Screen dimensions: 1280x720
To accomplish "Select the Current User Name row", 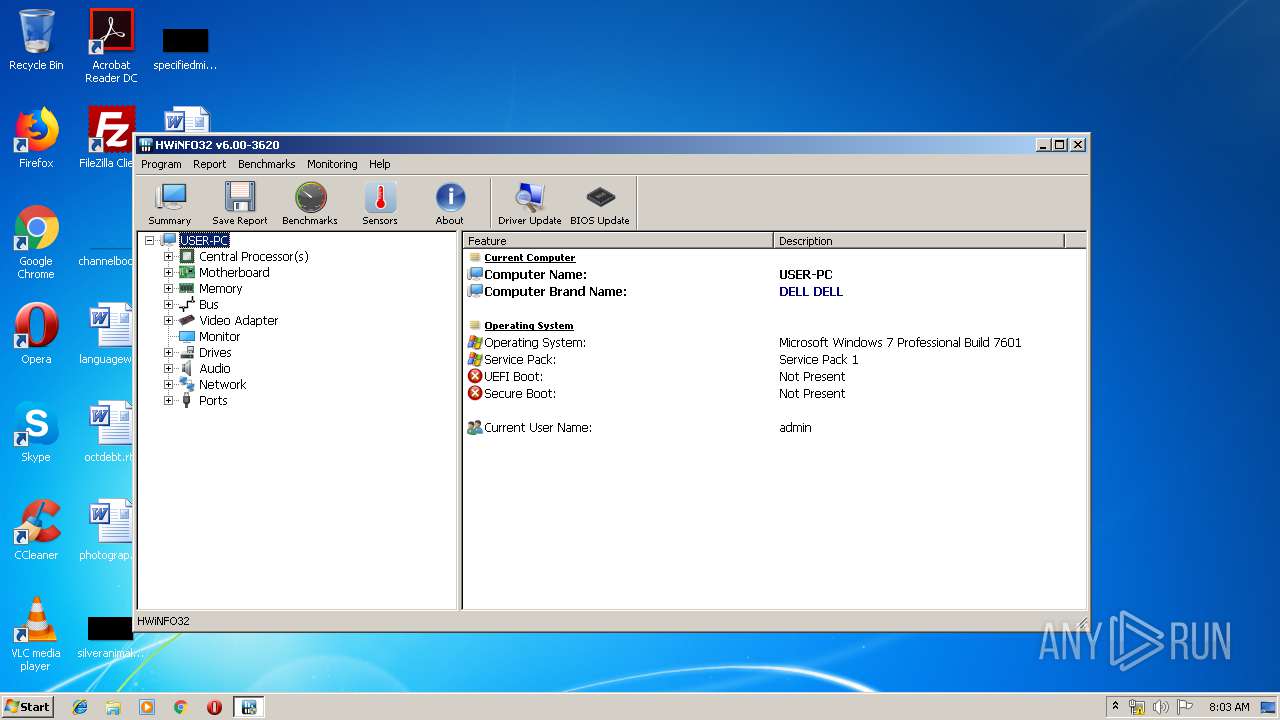I will tap(775, 427).
